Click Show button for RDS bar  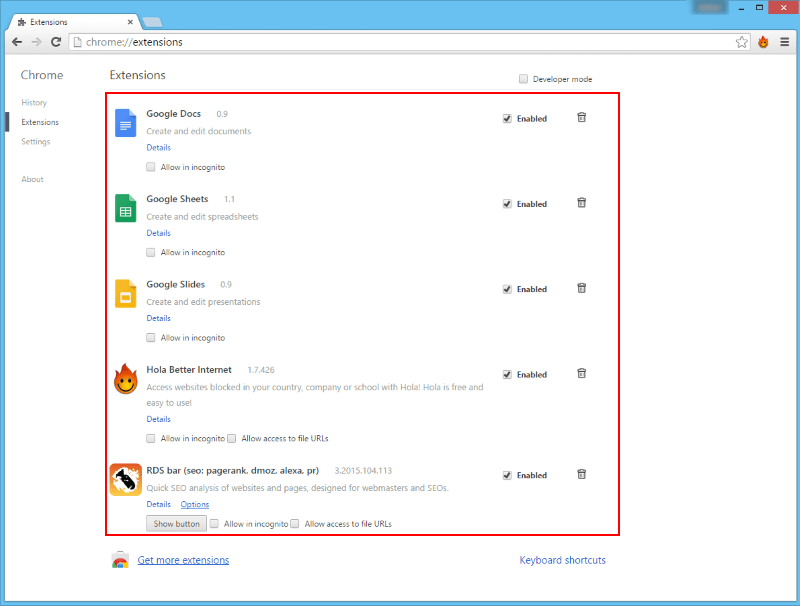[x=176, y=523]
